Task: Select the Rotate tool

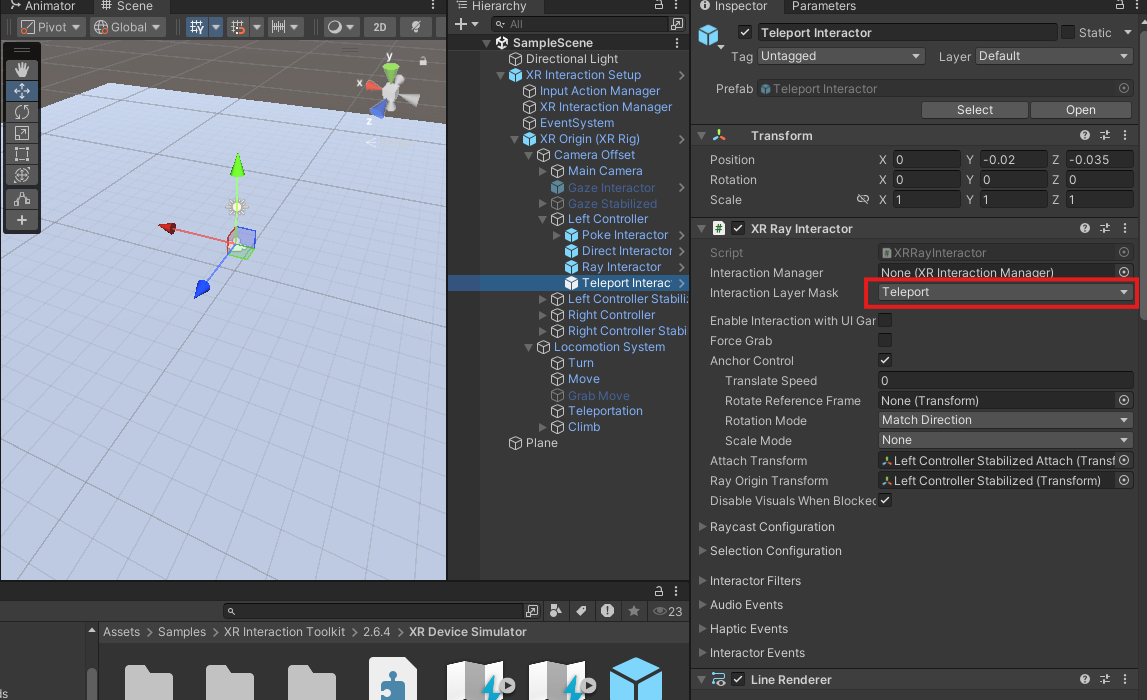Action: (22, 112)
